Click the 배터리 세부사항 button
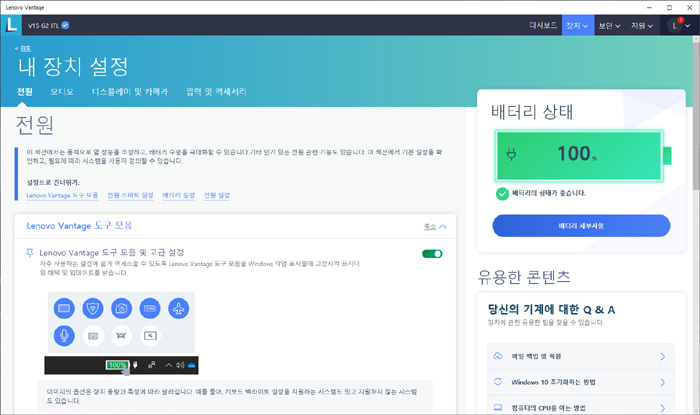 point(581,226)
